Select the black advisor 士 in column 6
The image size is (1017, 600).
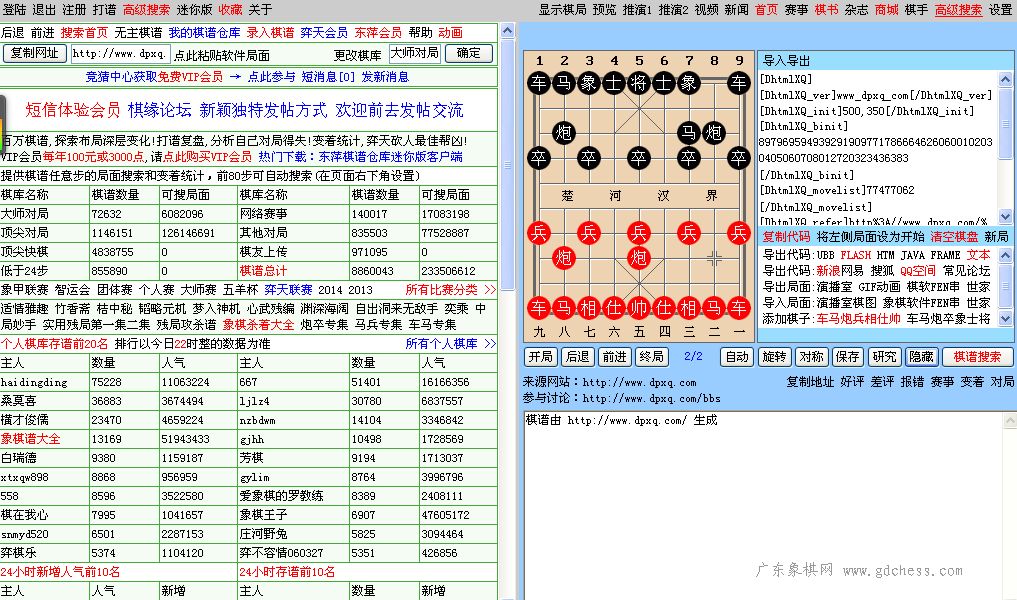coord(664,82)
